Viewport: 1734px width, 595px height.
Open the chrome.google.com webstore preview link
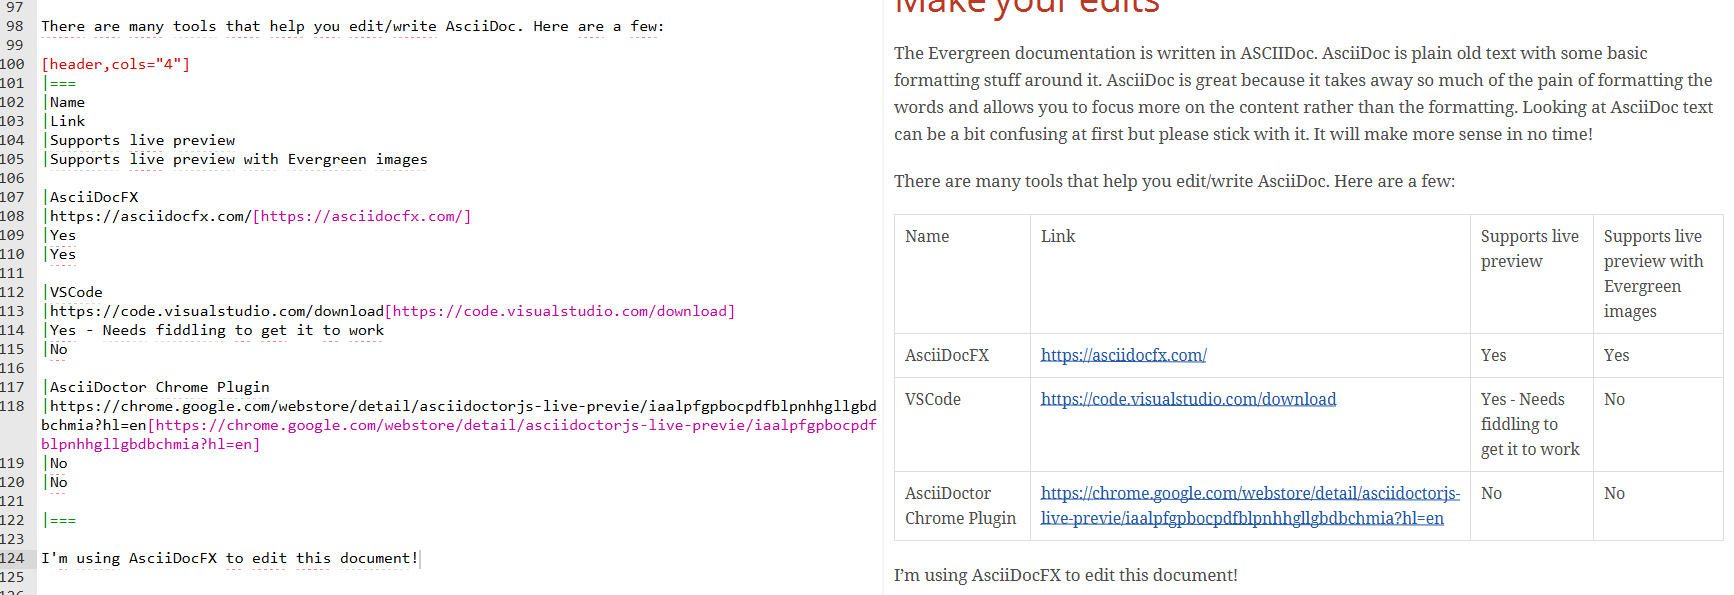[x=1250, y=506]
